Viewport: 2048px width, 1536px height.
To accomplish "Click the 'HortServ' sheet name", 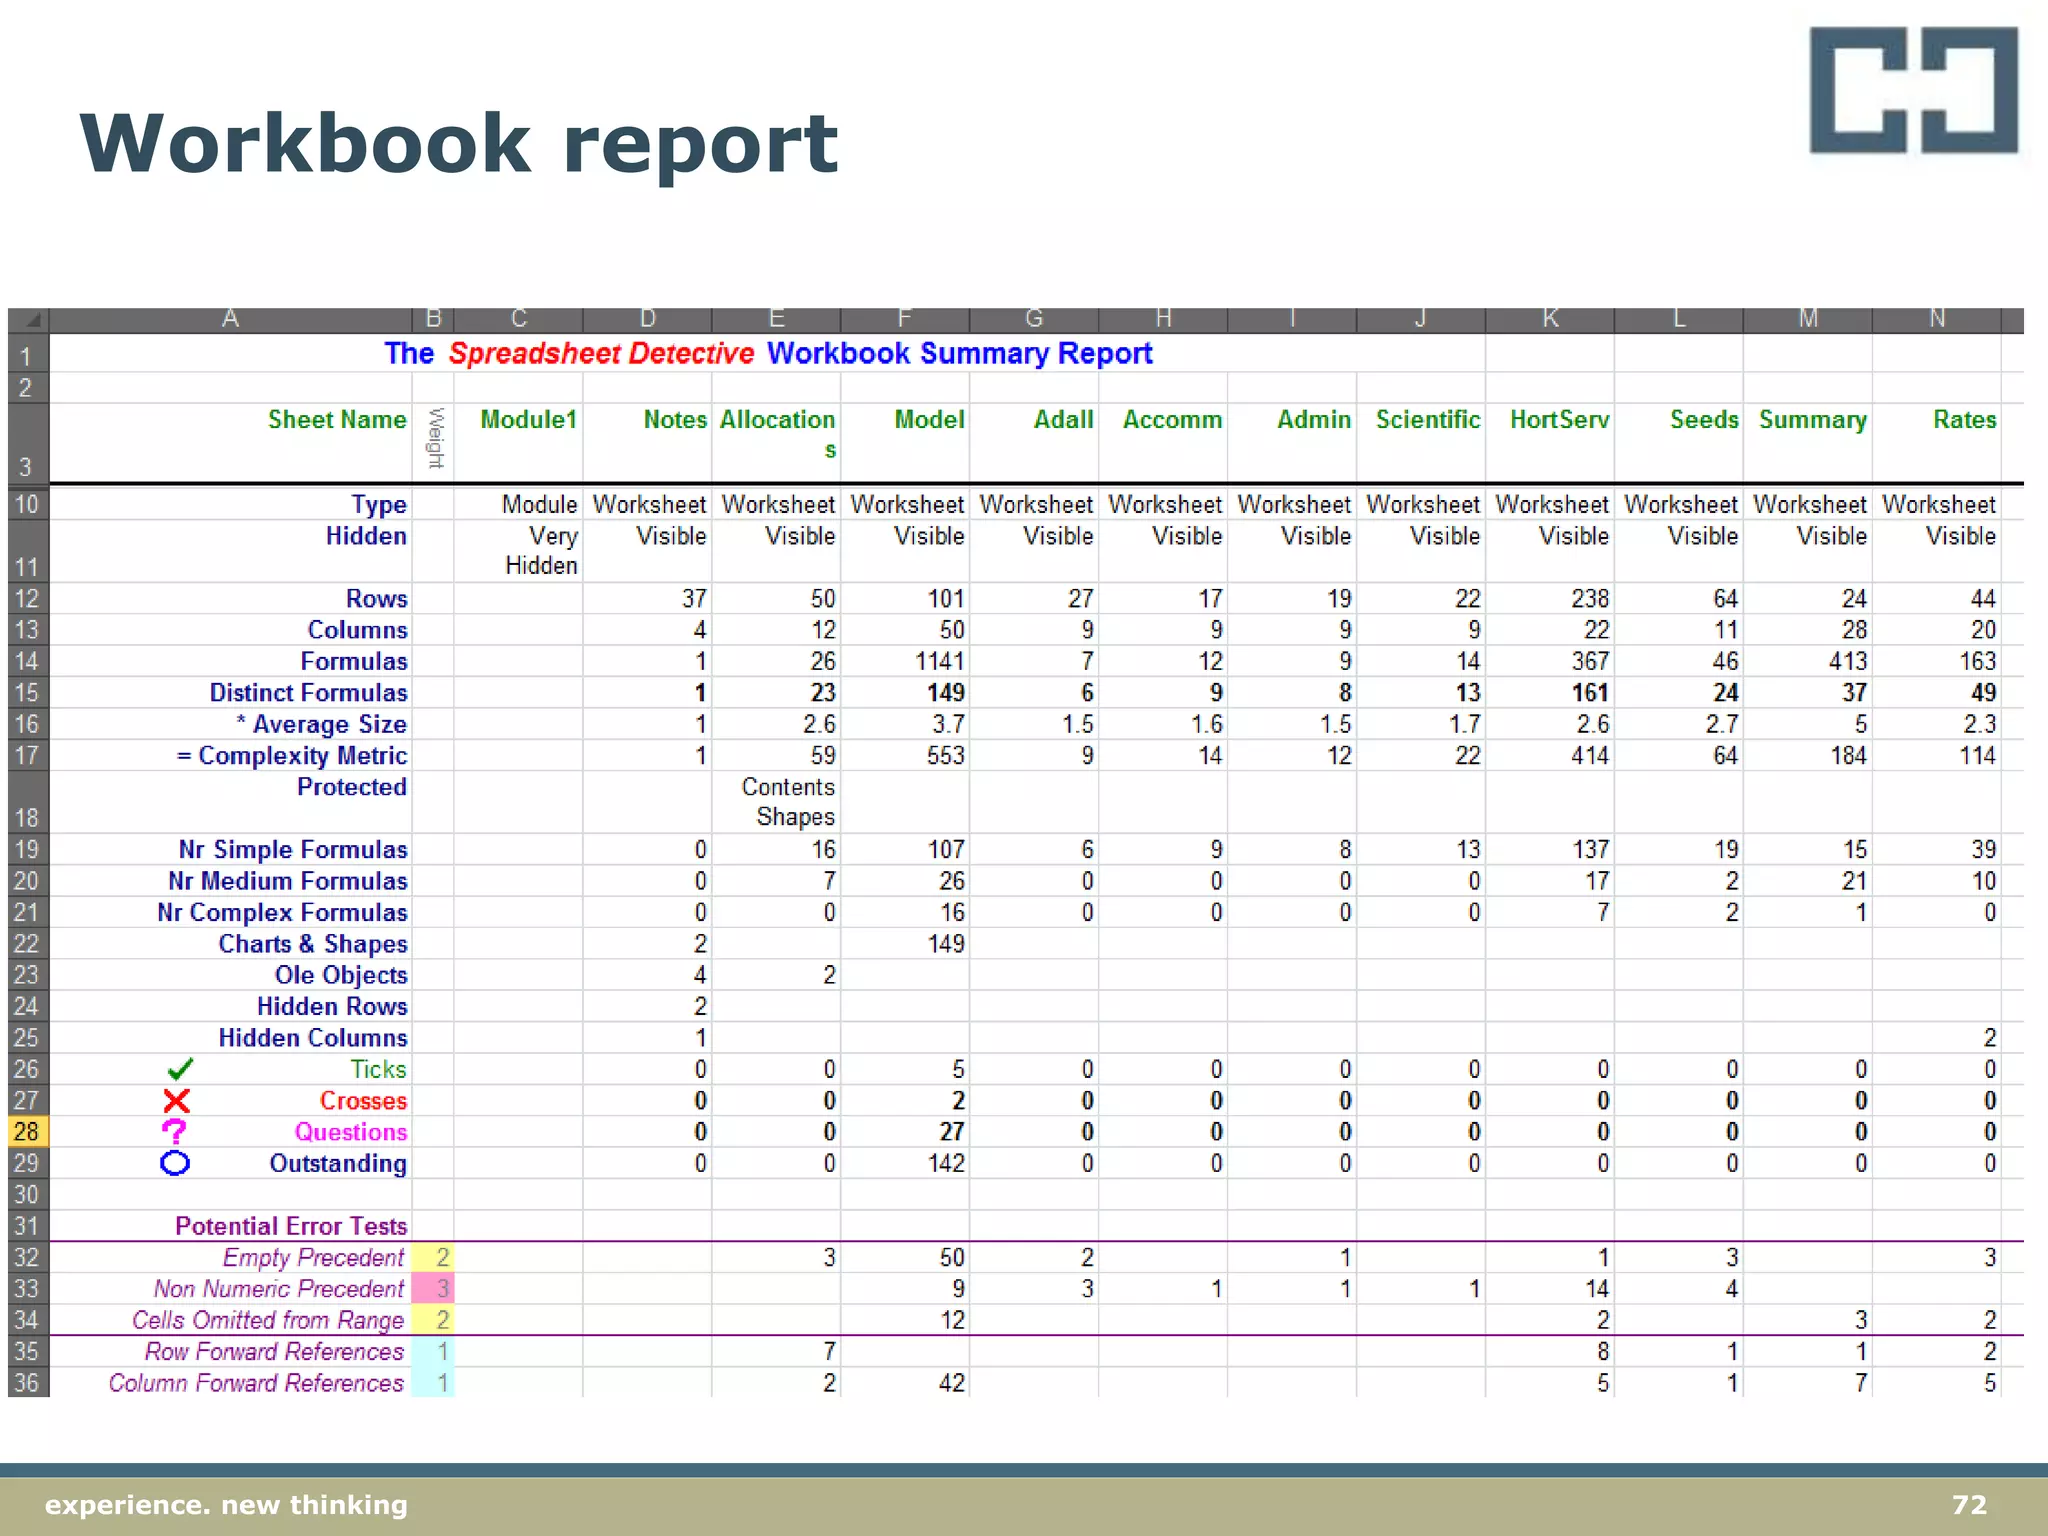I will click(x=1559, y=419).
